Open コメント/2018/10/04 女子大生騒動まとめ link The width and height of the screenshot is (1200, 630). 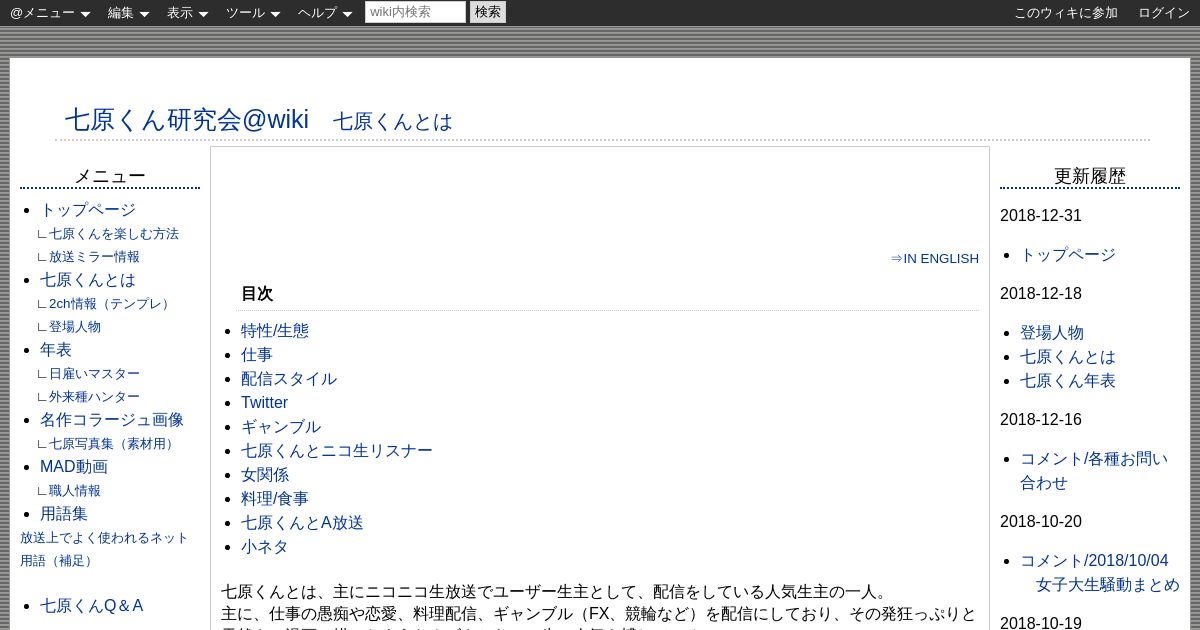1100,573
